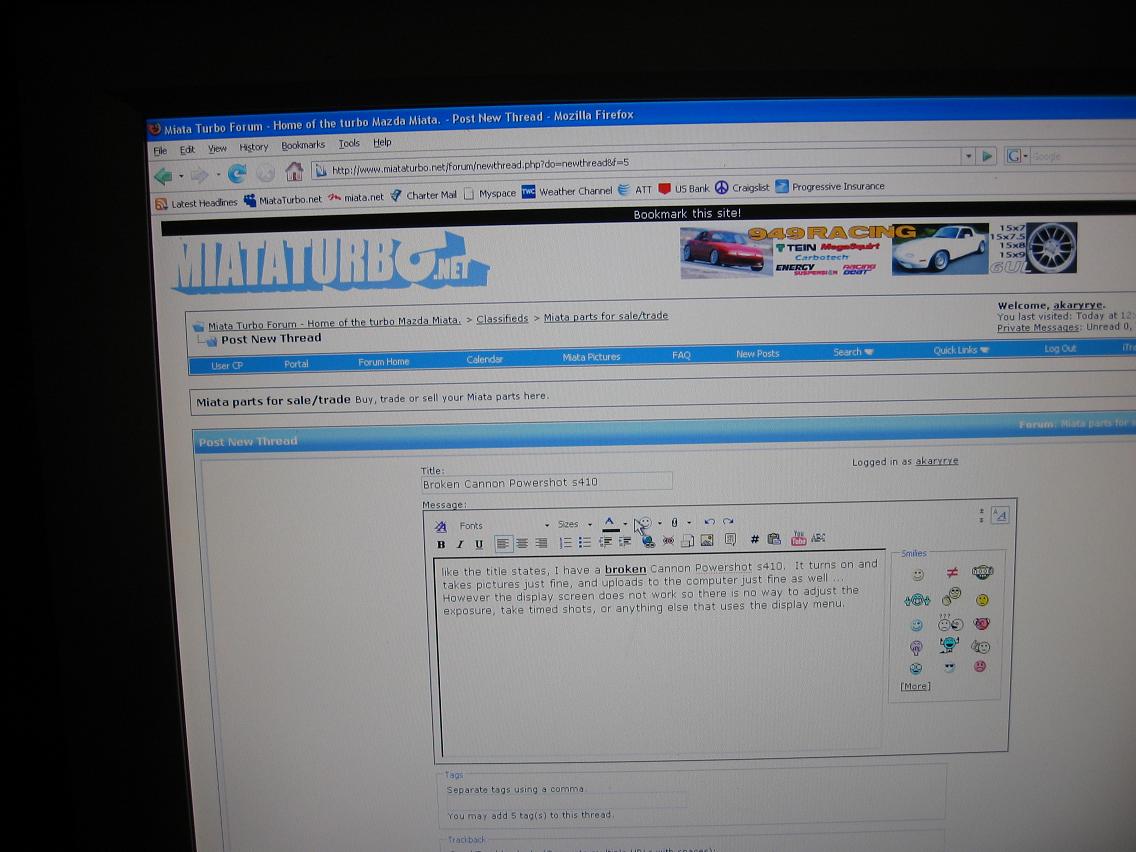Open the Weather Channel bookmark
1136x852 pixels.
pos(567,191)
